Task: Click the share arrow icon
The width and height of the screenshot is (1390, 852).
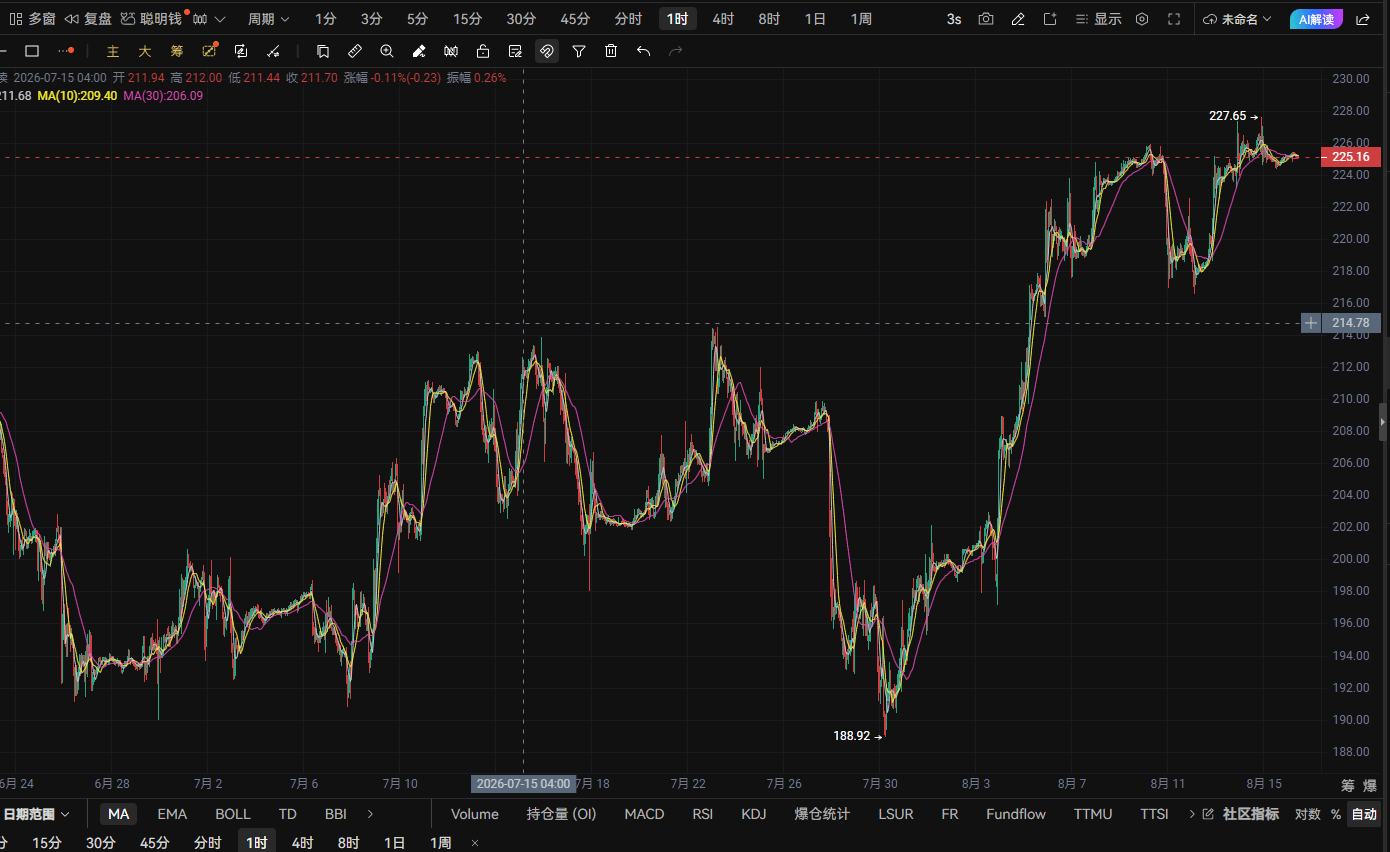Action: 1363,19
